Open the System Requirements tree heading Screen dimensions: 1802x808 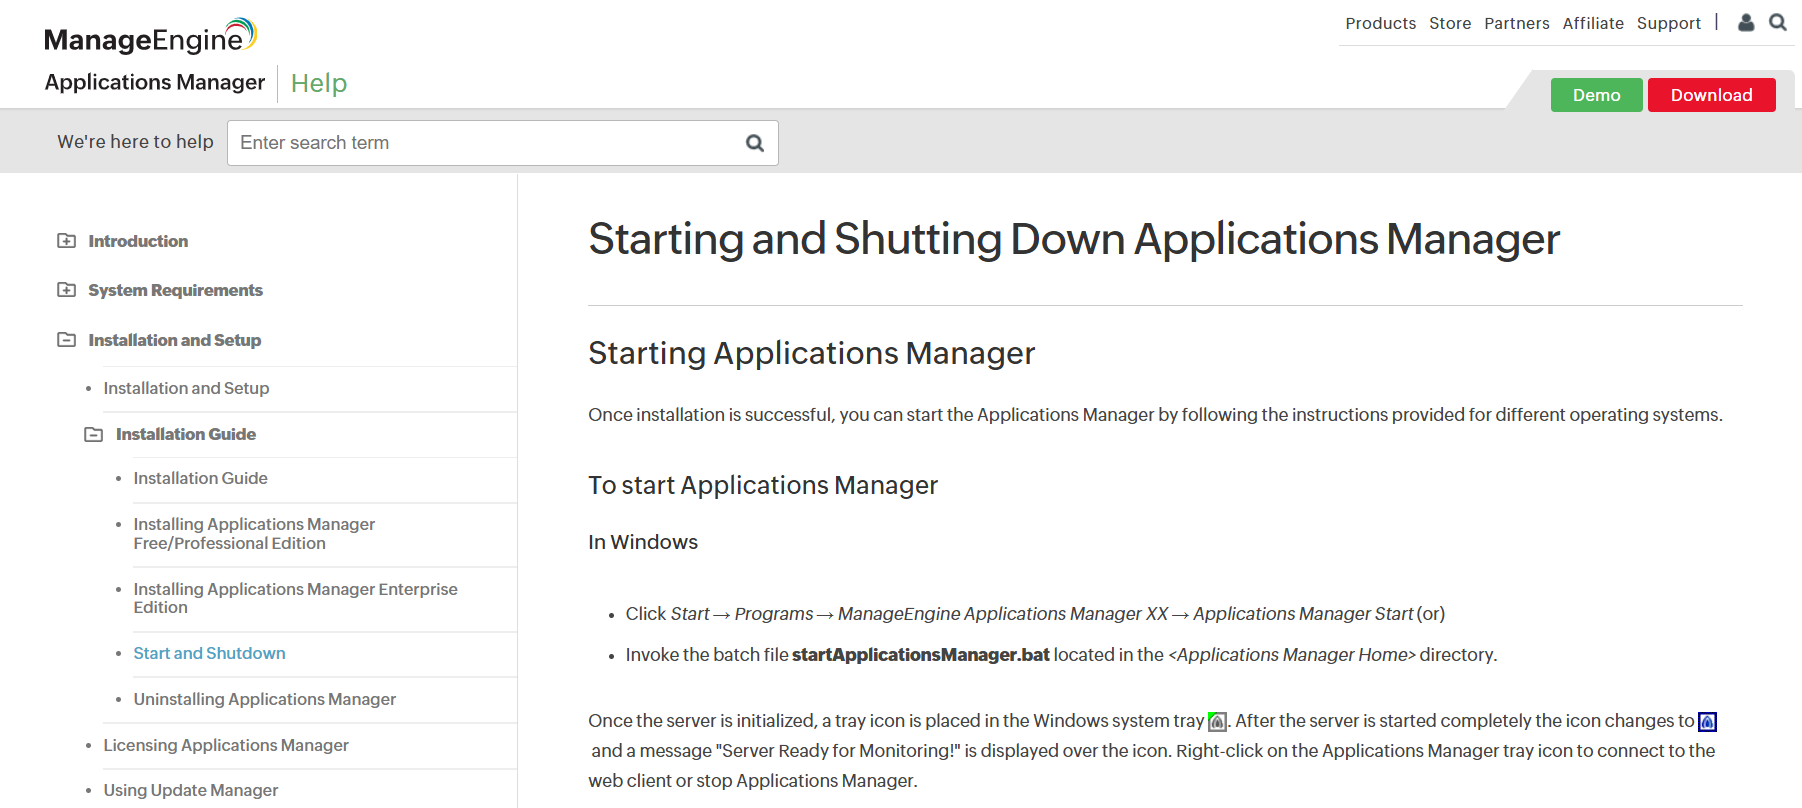pyautogui.click(x=175, y=290)
